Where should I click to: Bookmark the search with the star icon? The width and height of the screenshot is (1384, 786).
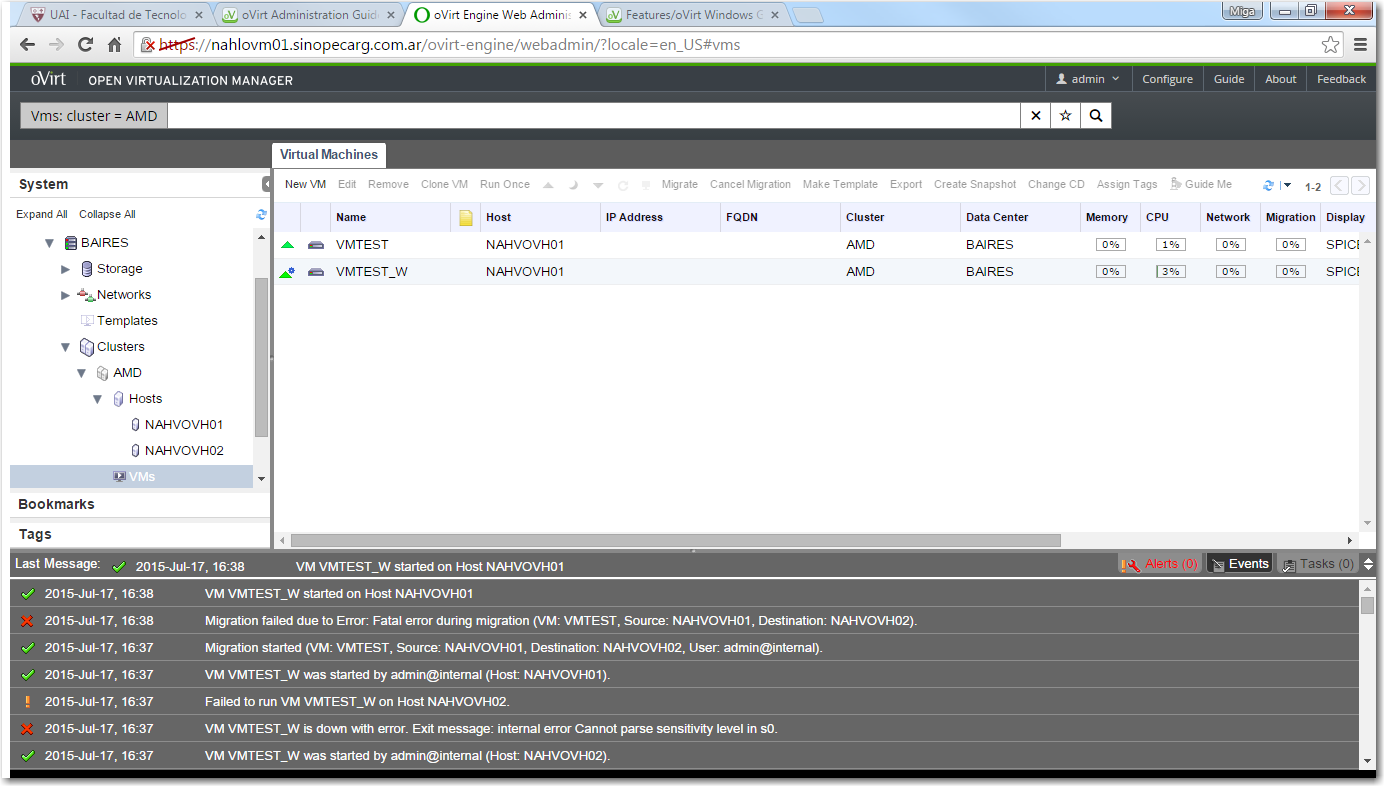1065,116
